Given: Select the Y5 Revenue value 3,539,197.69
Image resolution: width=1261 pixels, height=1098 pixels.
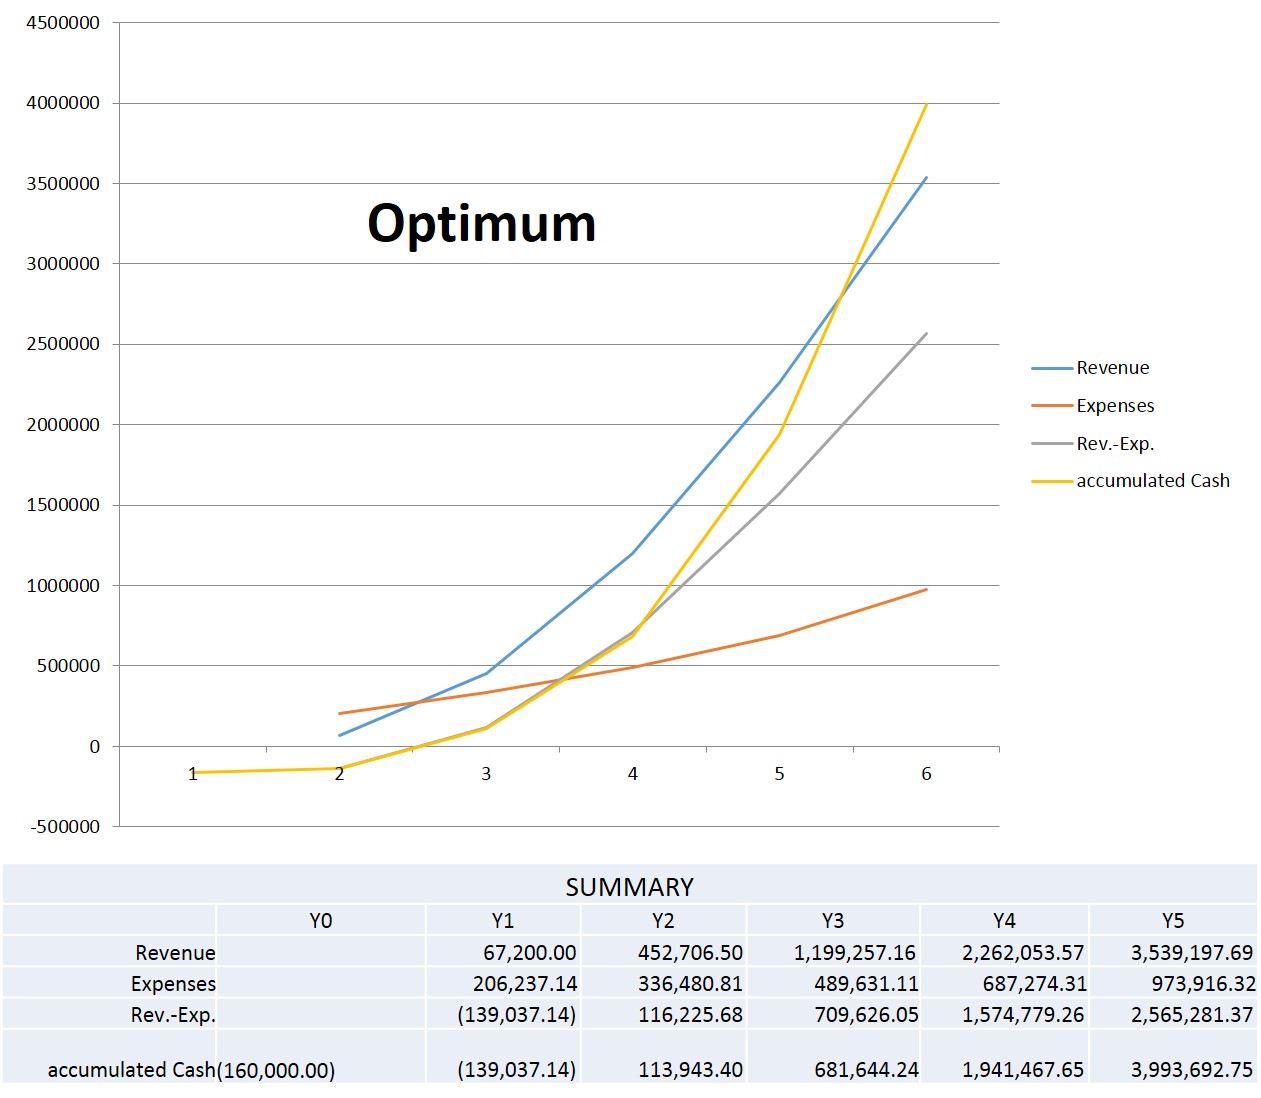Looking at the screenshot, I should [x=1192, y=952].
